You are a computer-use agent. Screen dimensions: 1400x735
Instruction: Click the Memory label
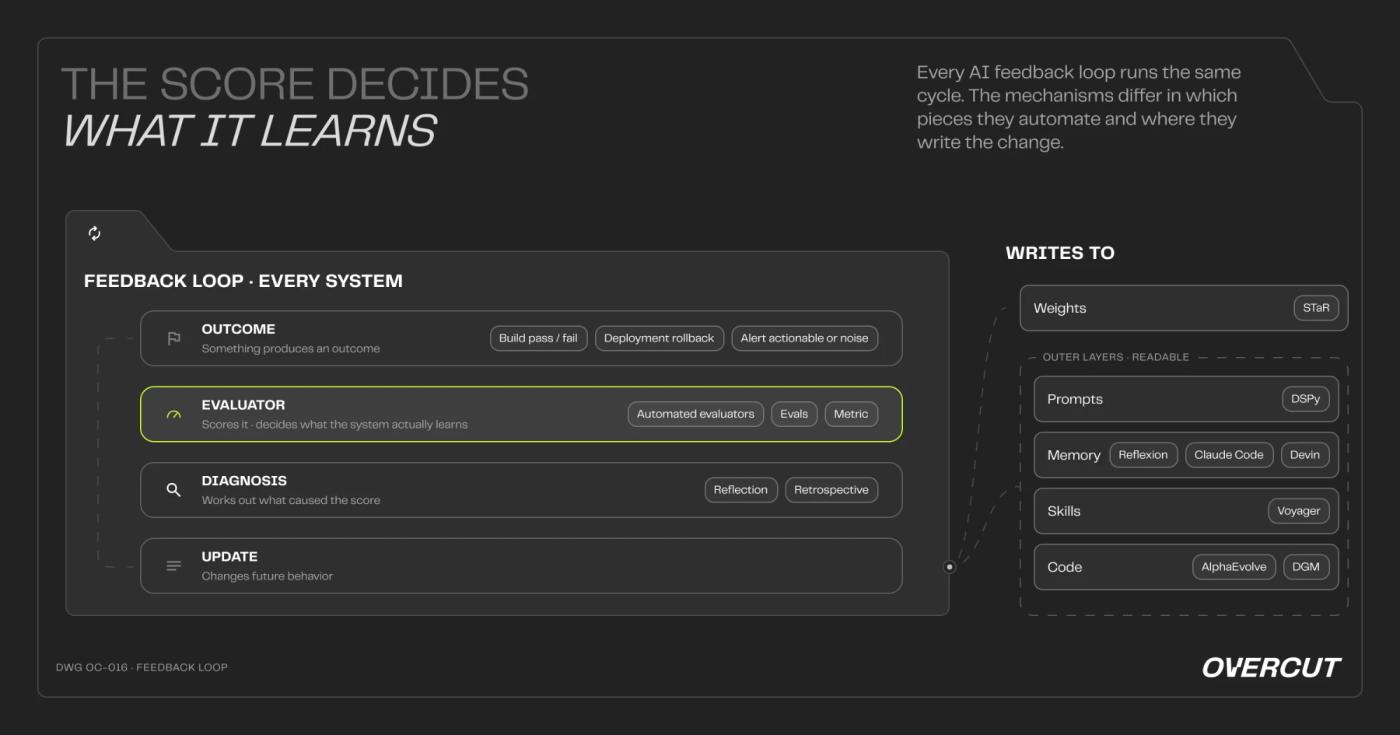[x=1074, y=455]
